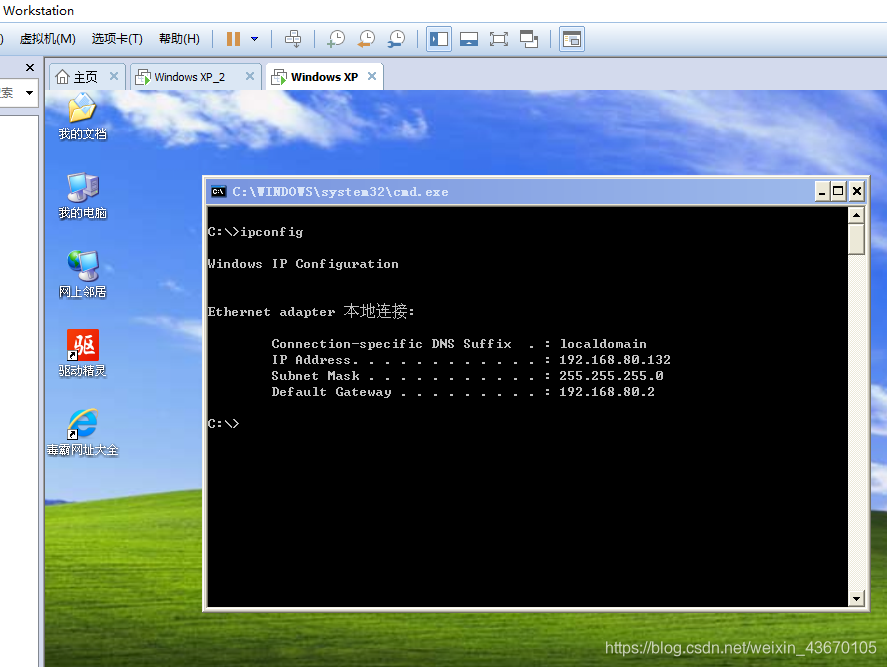Close the Windows XP tab
Viewport: 887px width, 667px height.
[x=372, y=76]
